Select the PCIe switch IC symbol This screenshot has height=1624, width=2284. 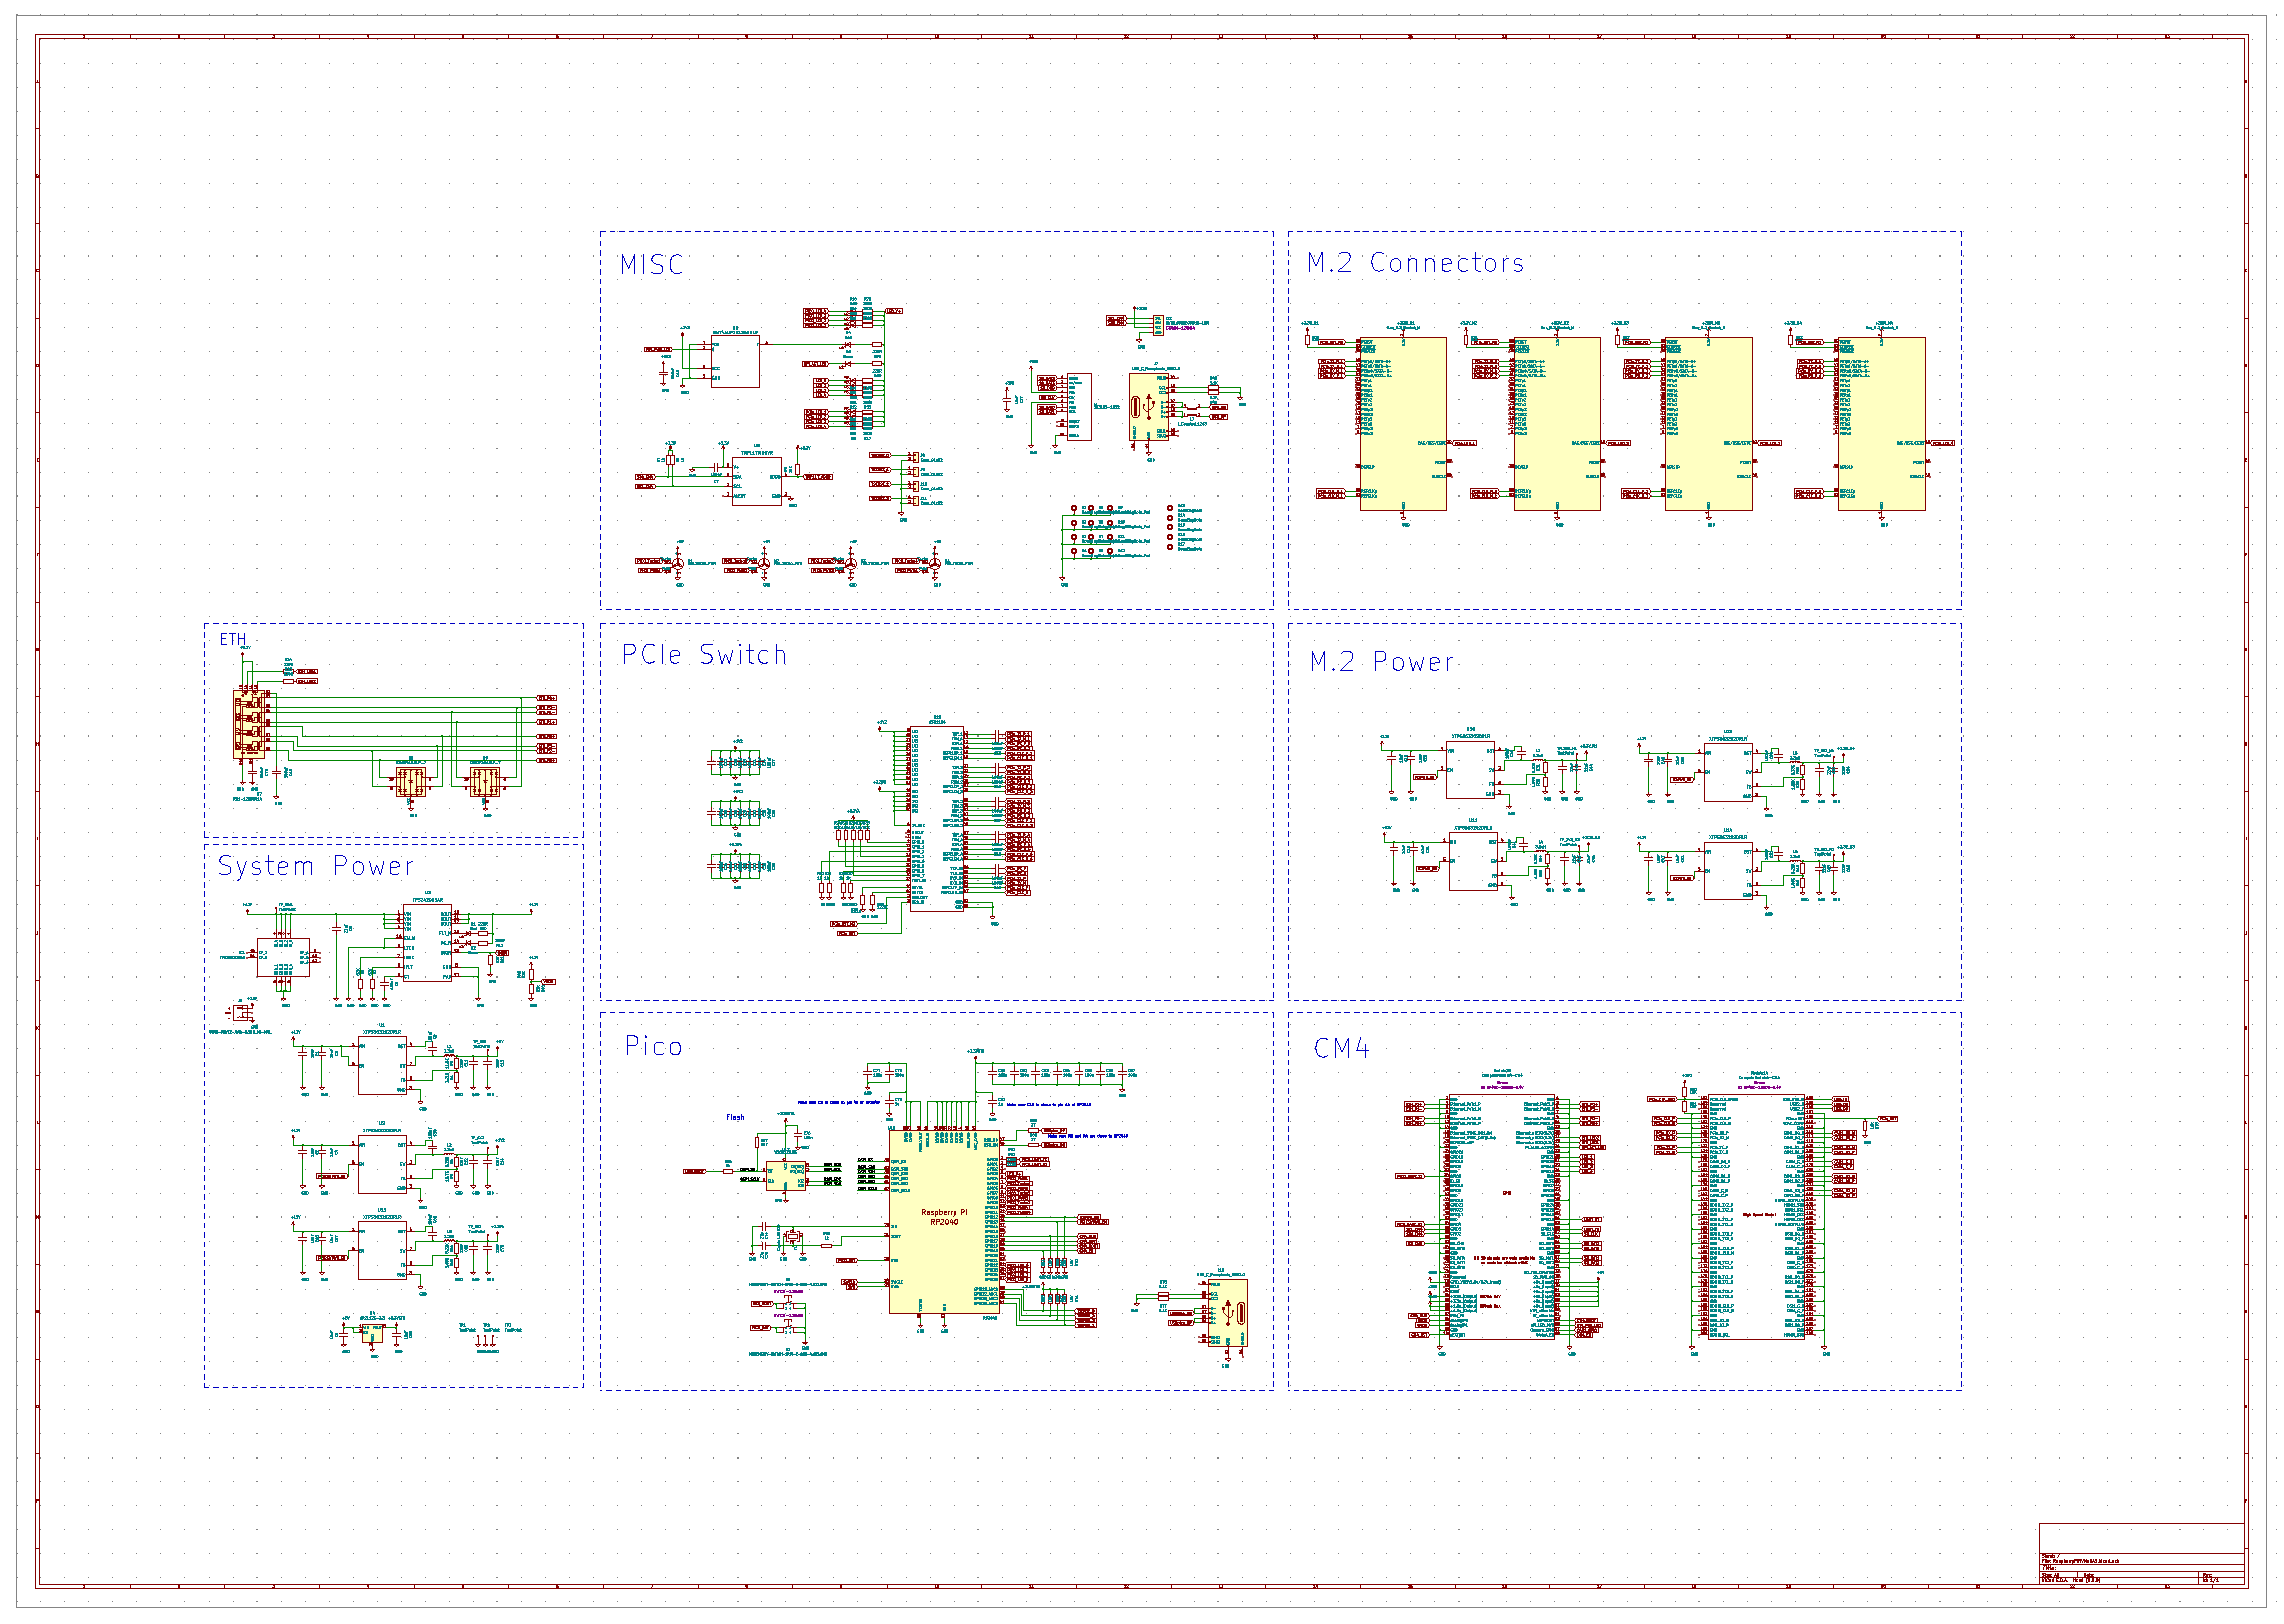coord(936,817)
